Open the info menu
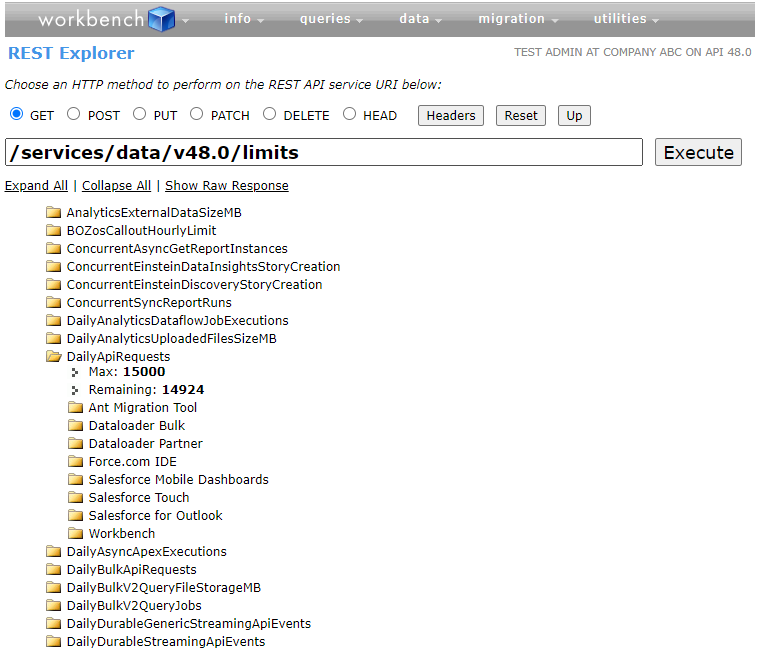The height and width of the screenshot is (648, 758). pos(244,19)
